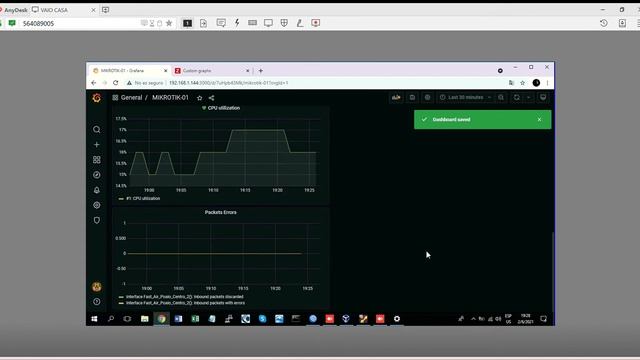Open a new Chrome tab
Image resolution: width=640 pixels, height=360 pixels.
[x=260, y=71]
